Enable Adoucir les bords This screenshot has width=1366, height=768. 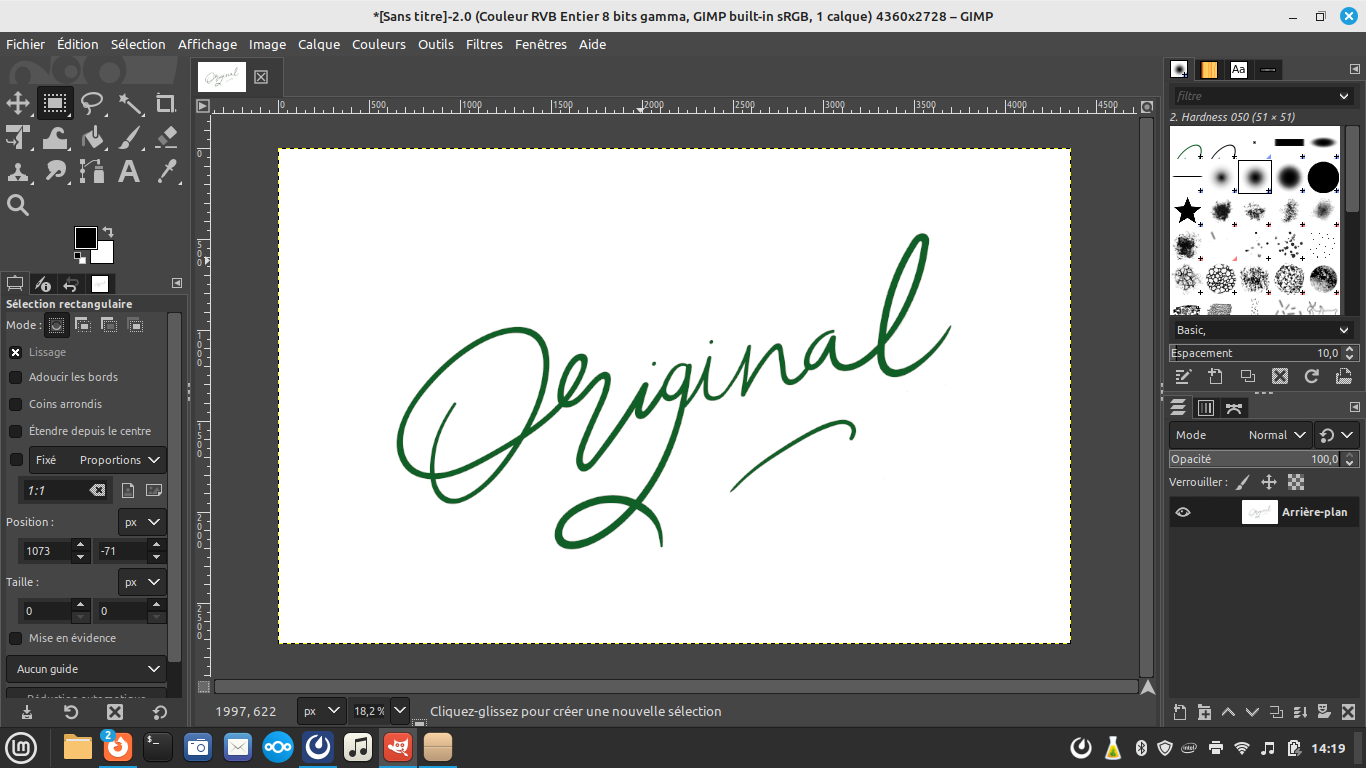(16, 377)
